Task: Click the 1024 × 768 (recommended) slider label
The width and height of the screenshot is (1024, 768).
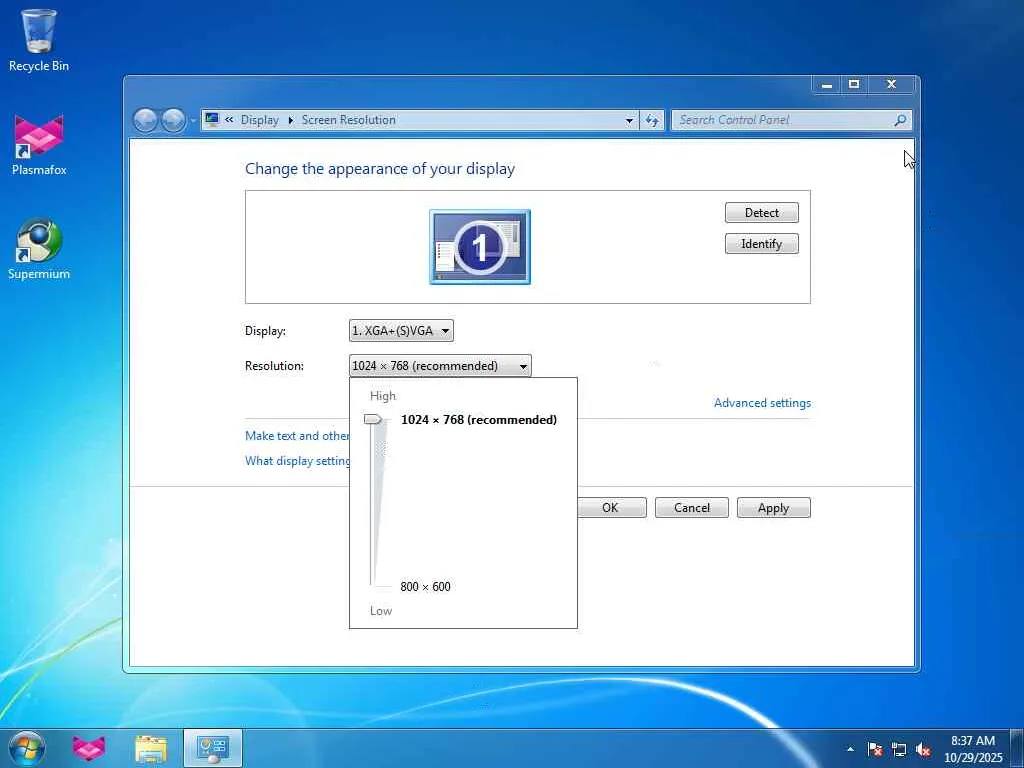Action: tap(479, 420)
